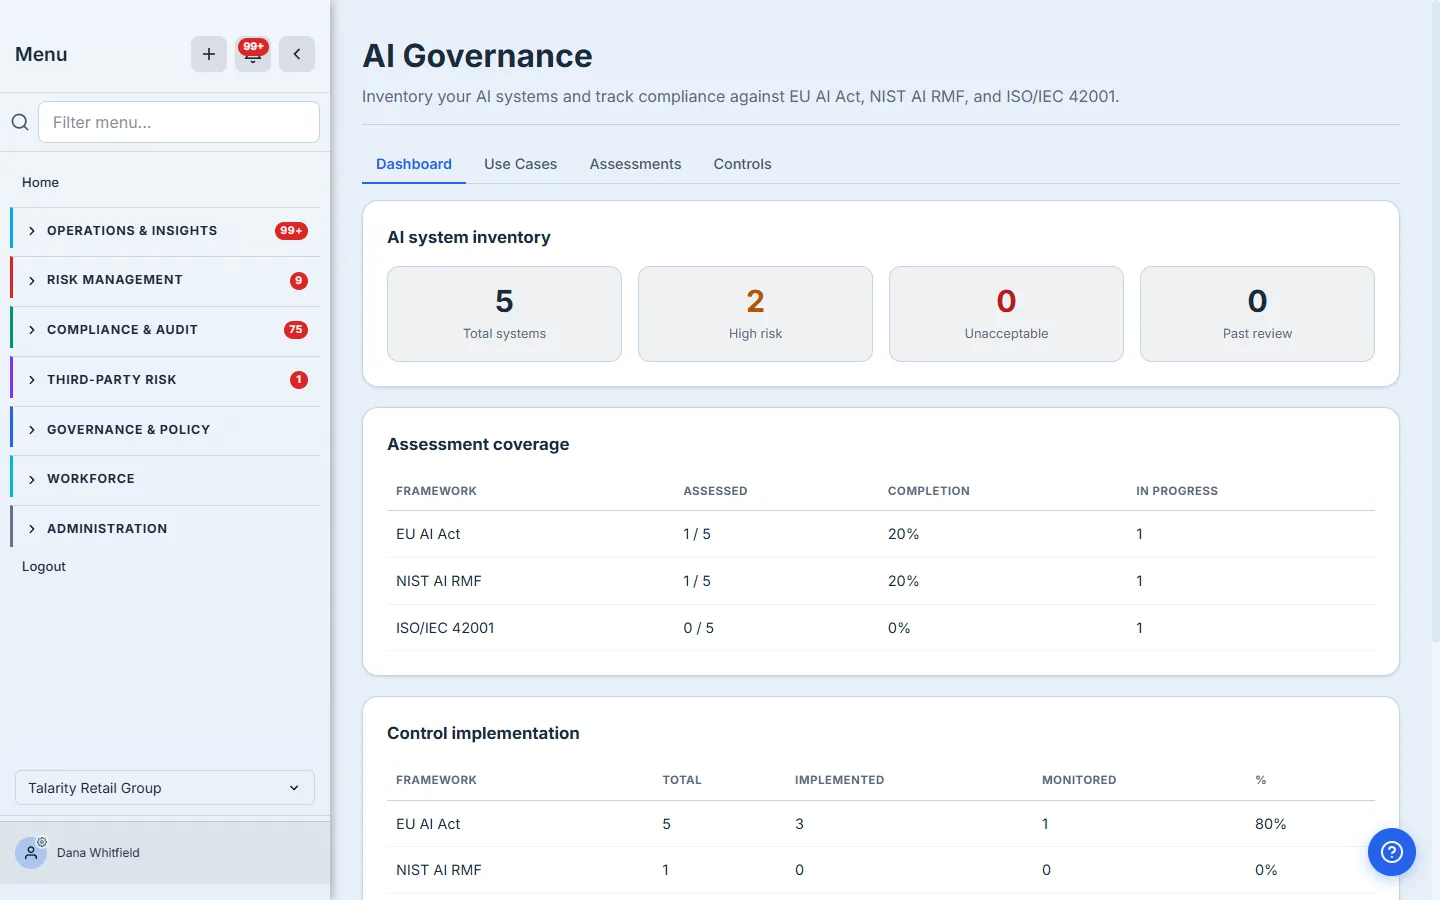The width and height of the screenshot is (1440, 900).
Task: Click ISO/IEC 42001 framework row
Action: pos(881,628)
